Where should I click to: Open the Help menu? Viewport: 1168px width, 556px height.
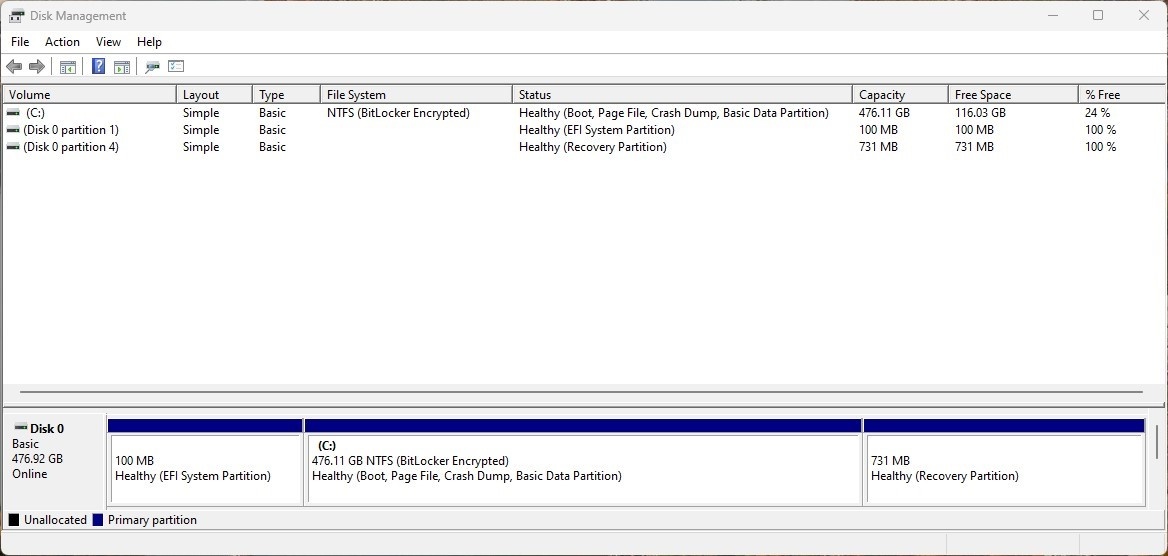click(149, 42)
